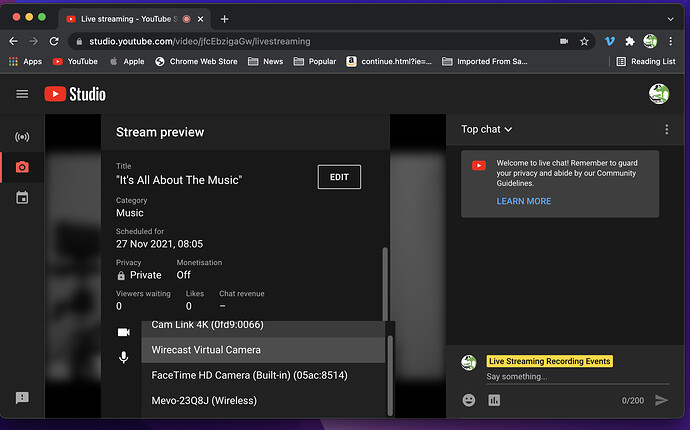Open the News bookmarks folder
The image size is (690, 430).
click(265, 62)
